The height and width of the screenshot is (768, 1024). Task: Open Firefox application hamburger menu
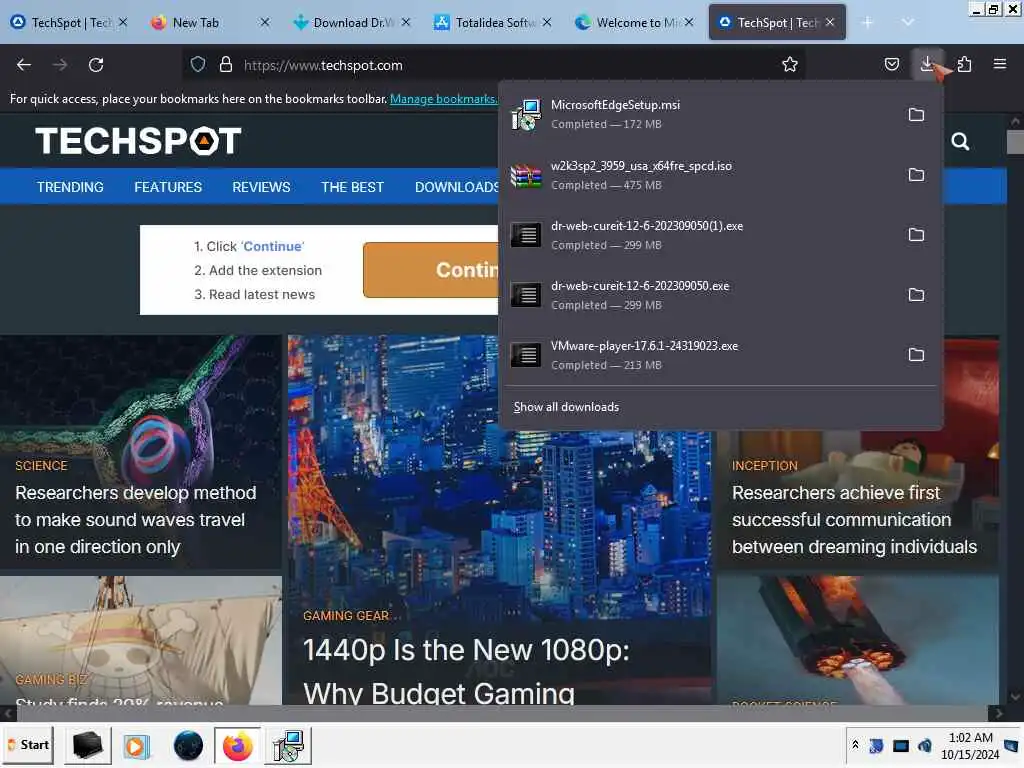[x=999, y=65]
